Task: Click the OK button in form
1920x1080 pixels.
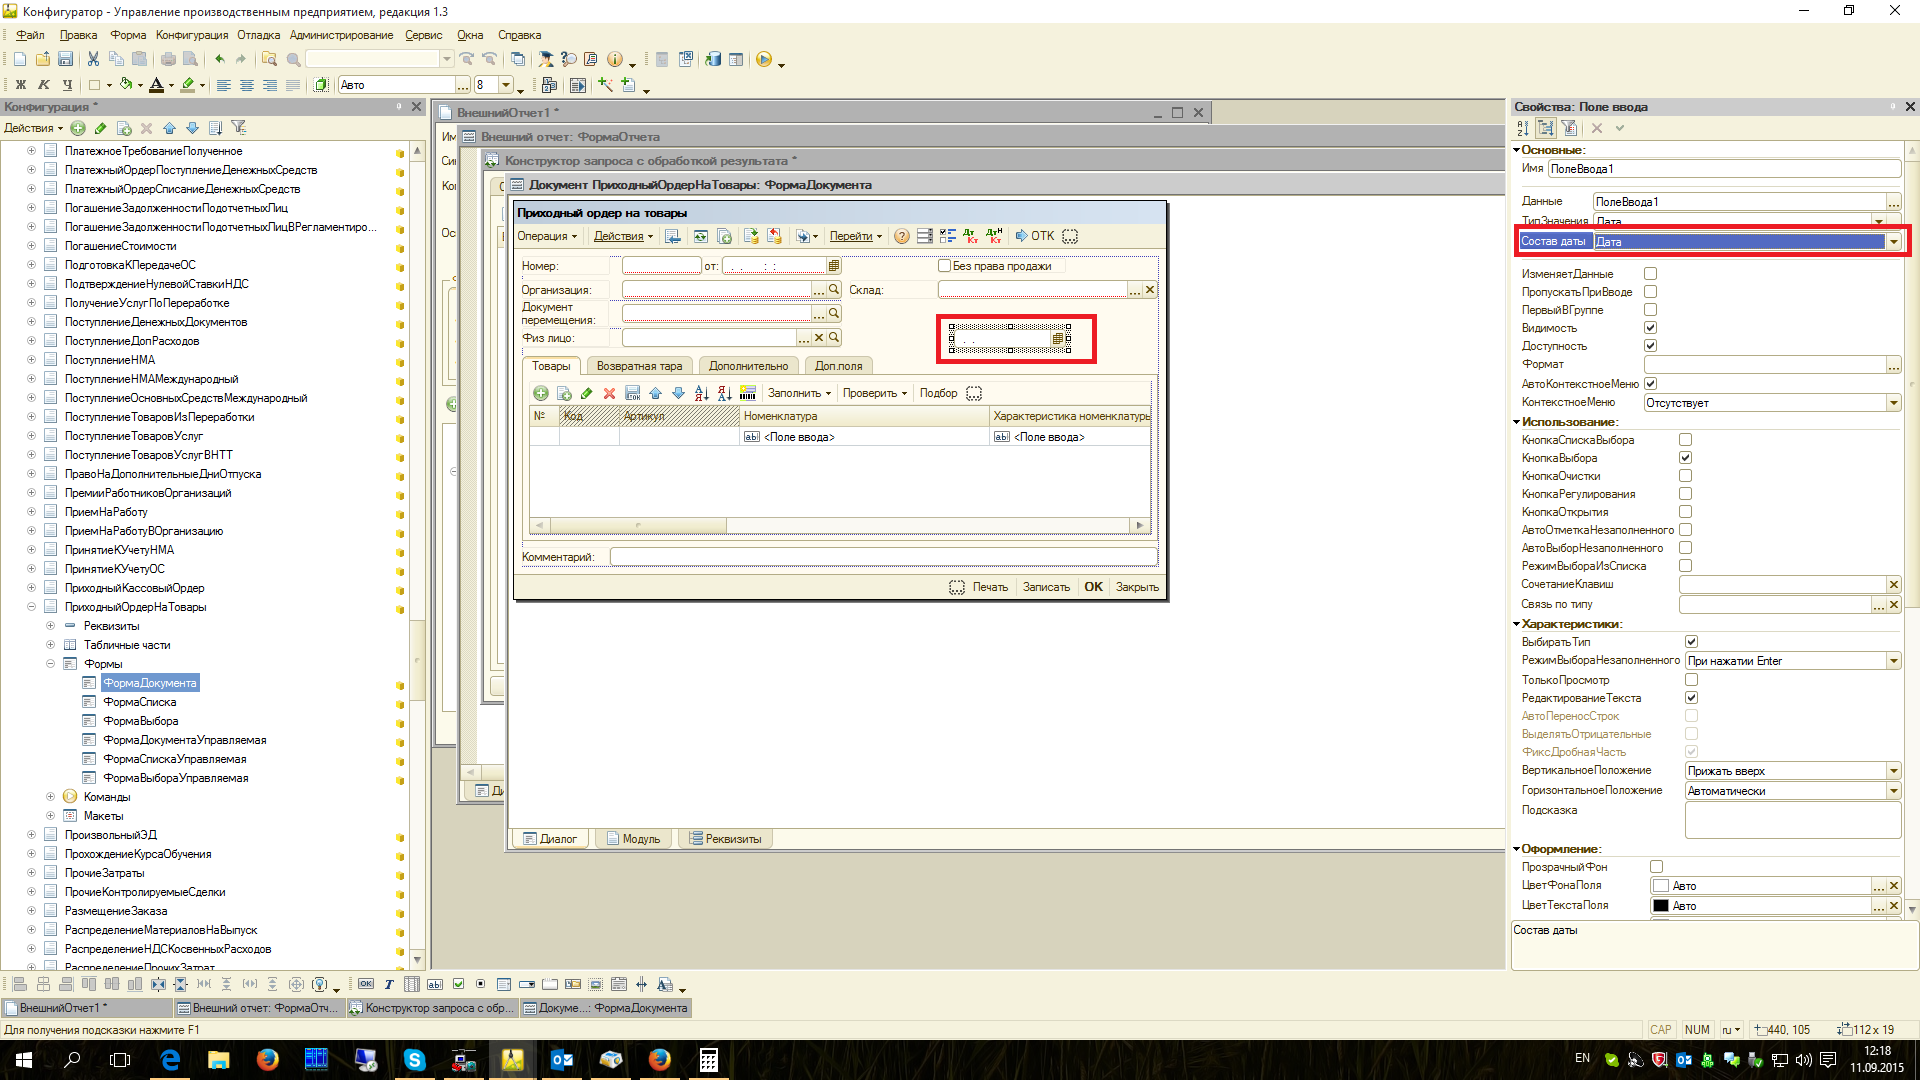Action: click(x=1093, y=587)
